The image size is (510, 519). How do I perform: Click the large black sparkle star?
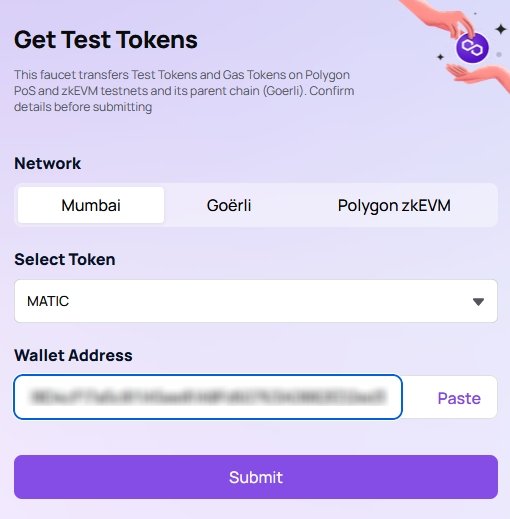coord(500,29)
